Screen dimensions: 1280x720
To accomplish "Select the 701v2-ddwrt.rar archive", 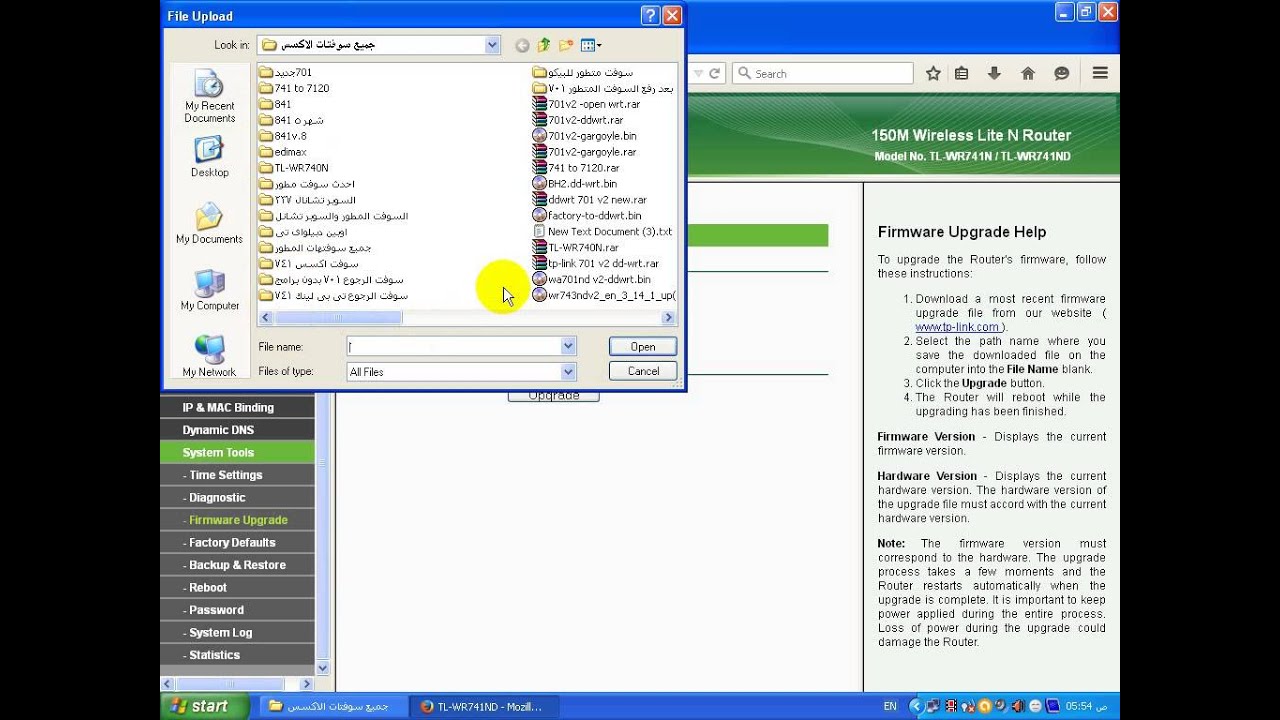I will click(579, 120).
